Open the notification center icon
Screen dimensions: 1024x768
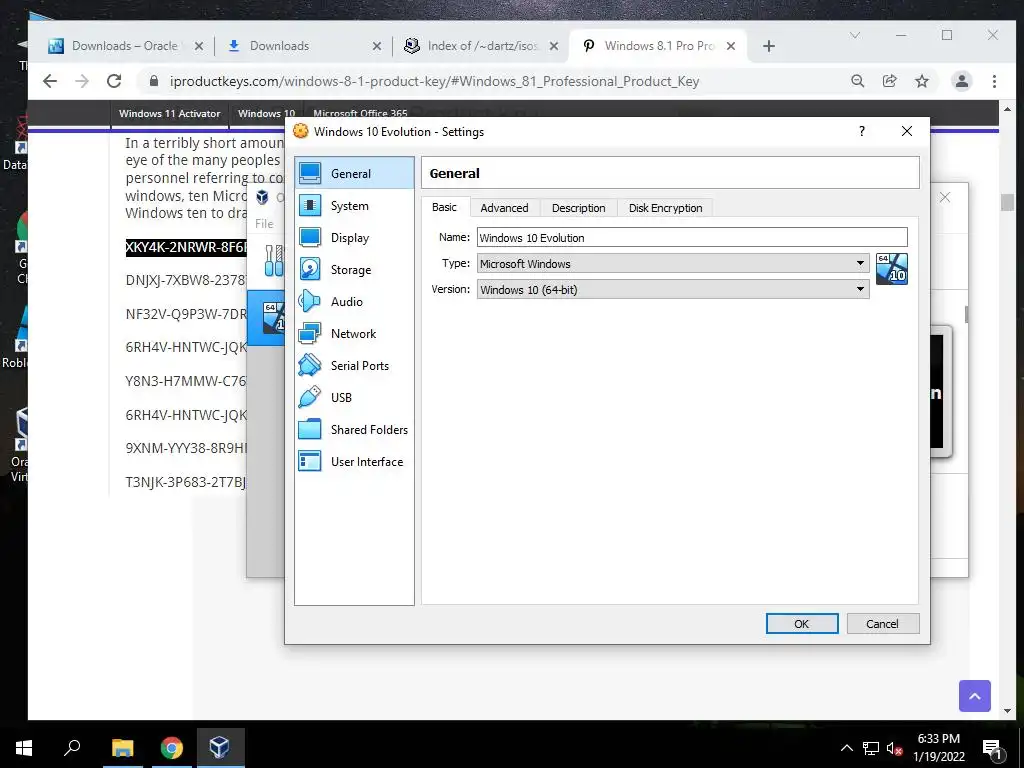click(x=993, y=749)
